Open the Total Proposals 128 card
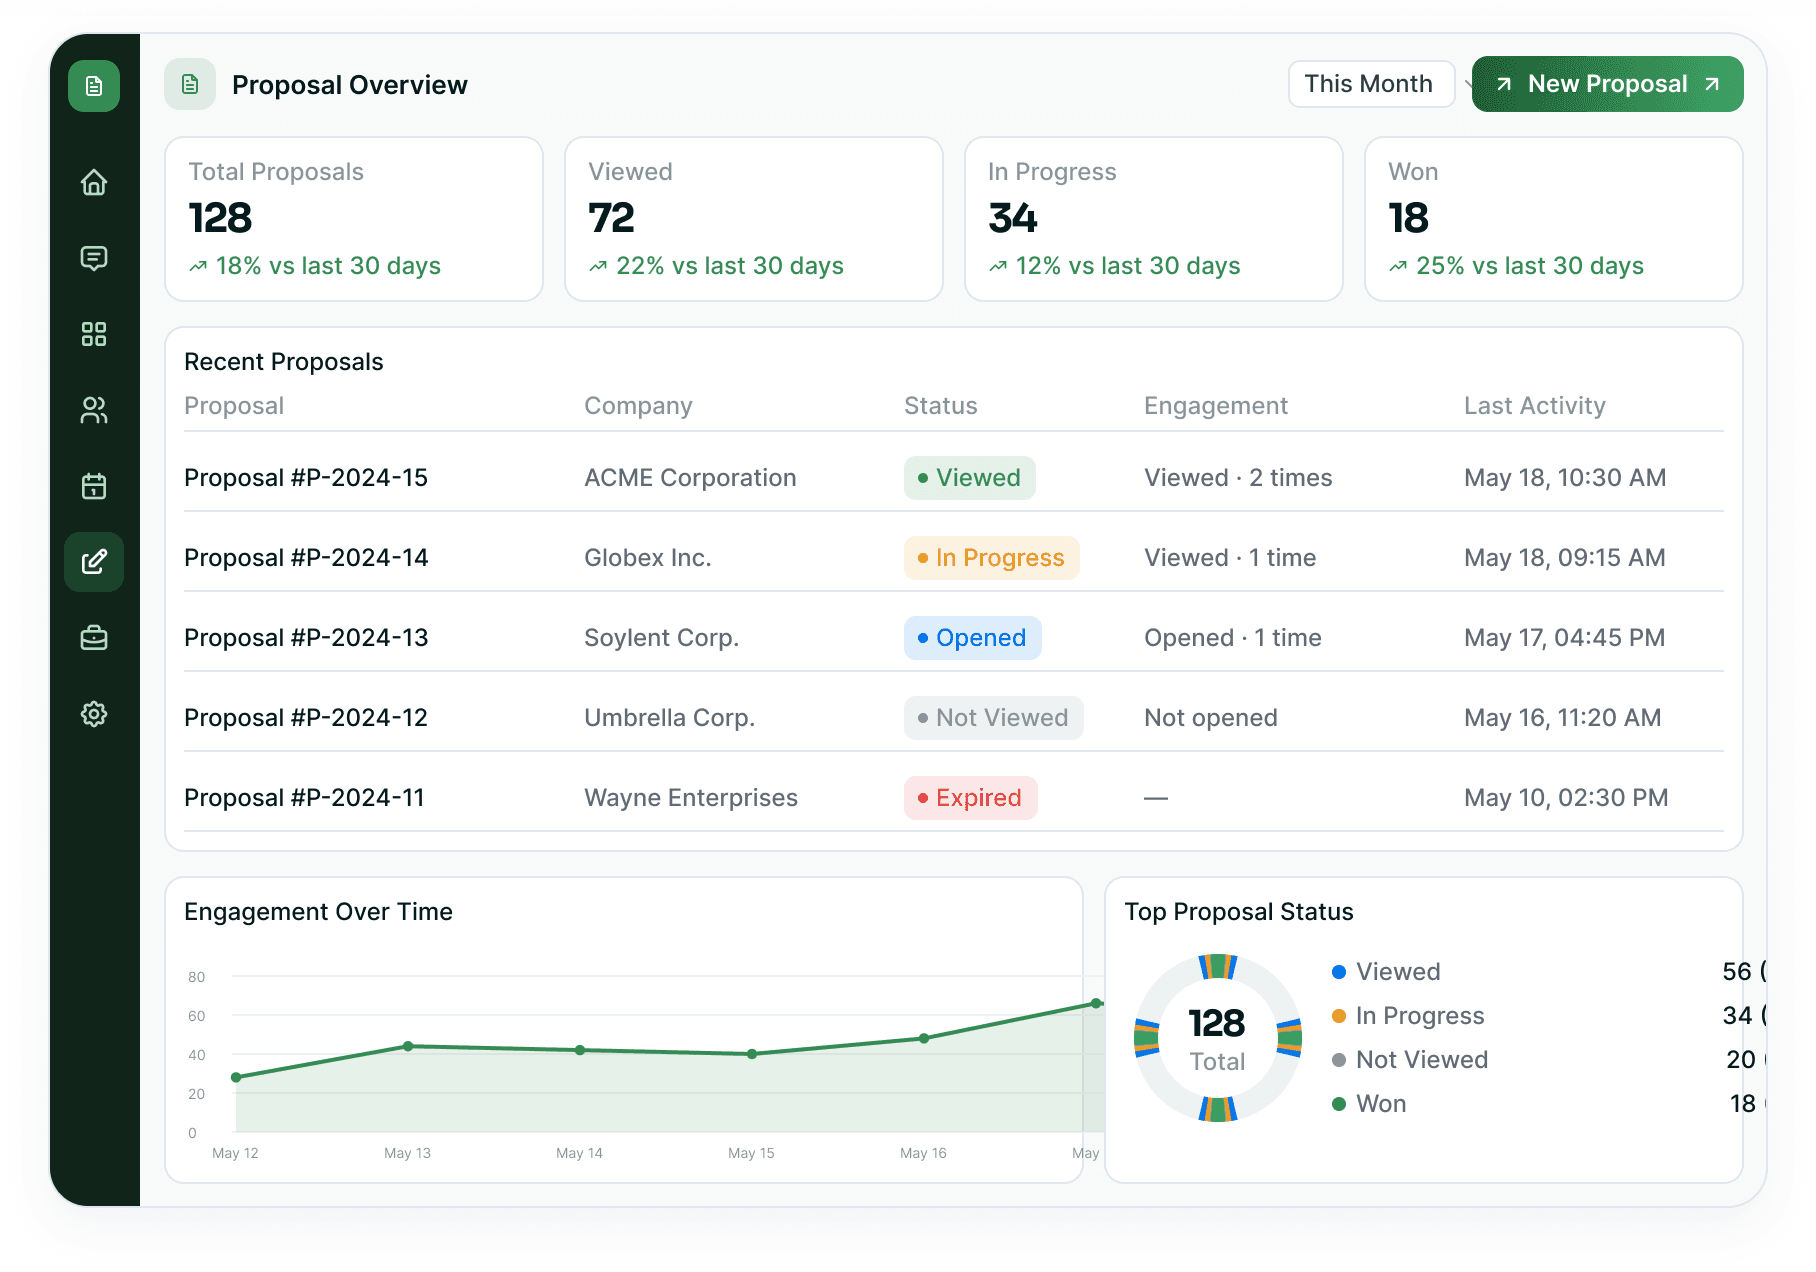1816x1272 pixels. click(x=354, y=219)
